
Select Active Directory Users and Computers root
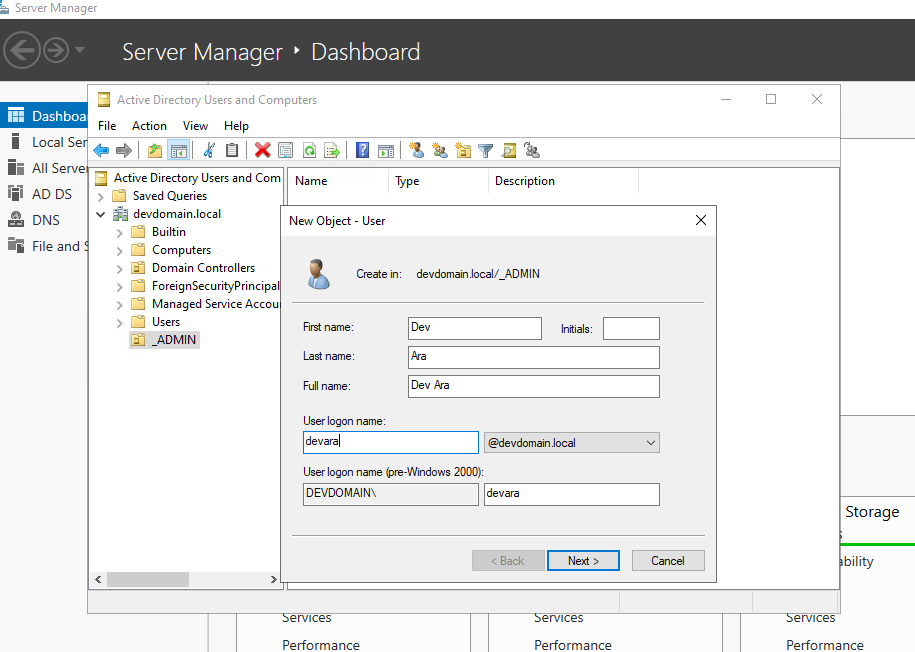[188, 177]
